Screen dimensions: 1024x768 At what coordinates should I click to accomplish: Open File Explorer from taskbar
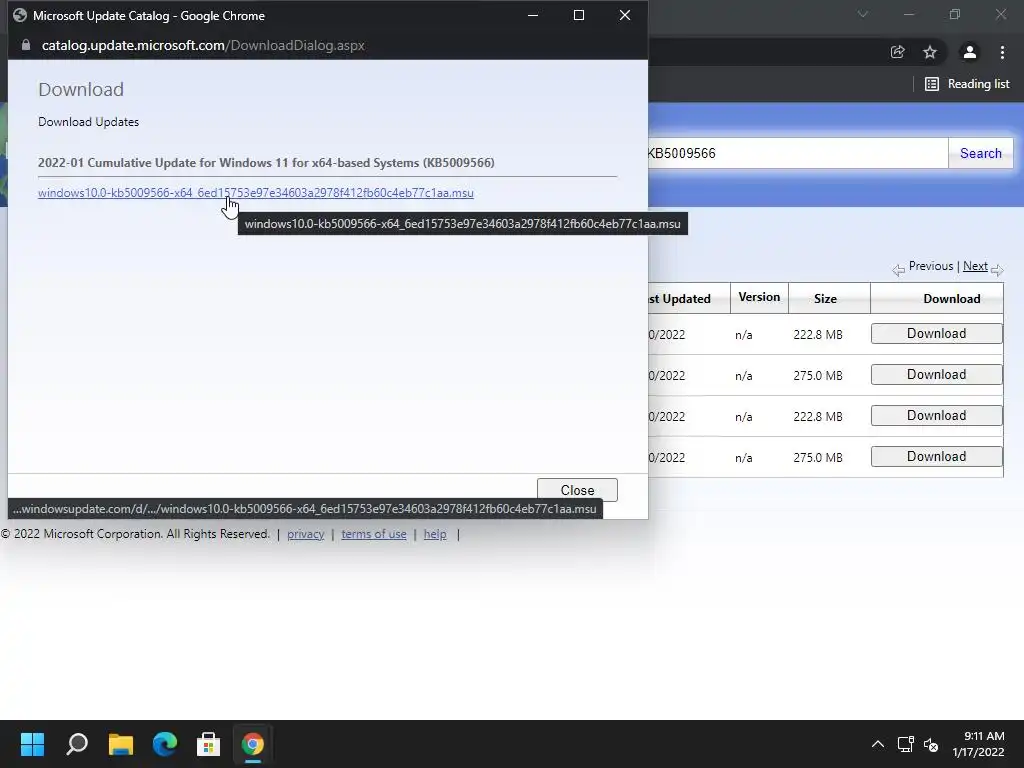(121, 744)
